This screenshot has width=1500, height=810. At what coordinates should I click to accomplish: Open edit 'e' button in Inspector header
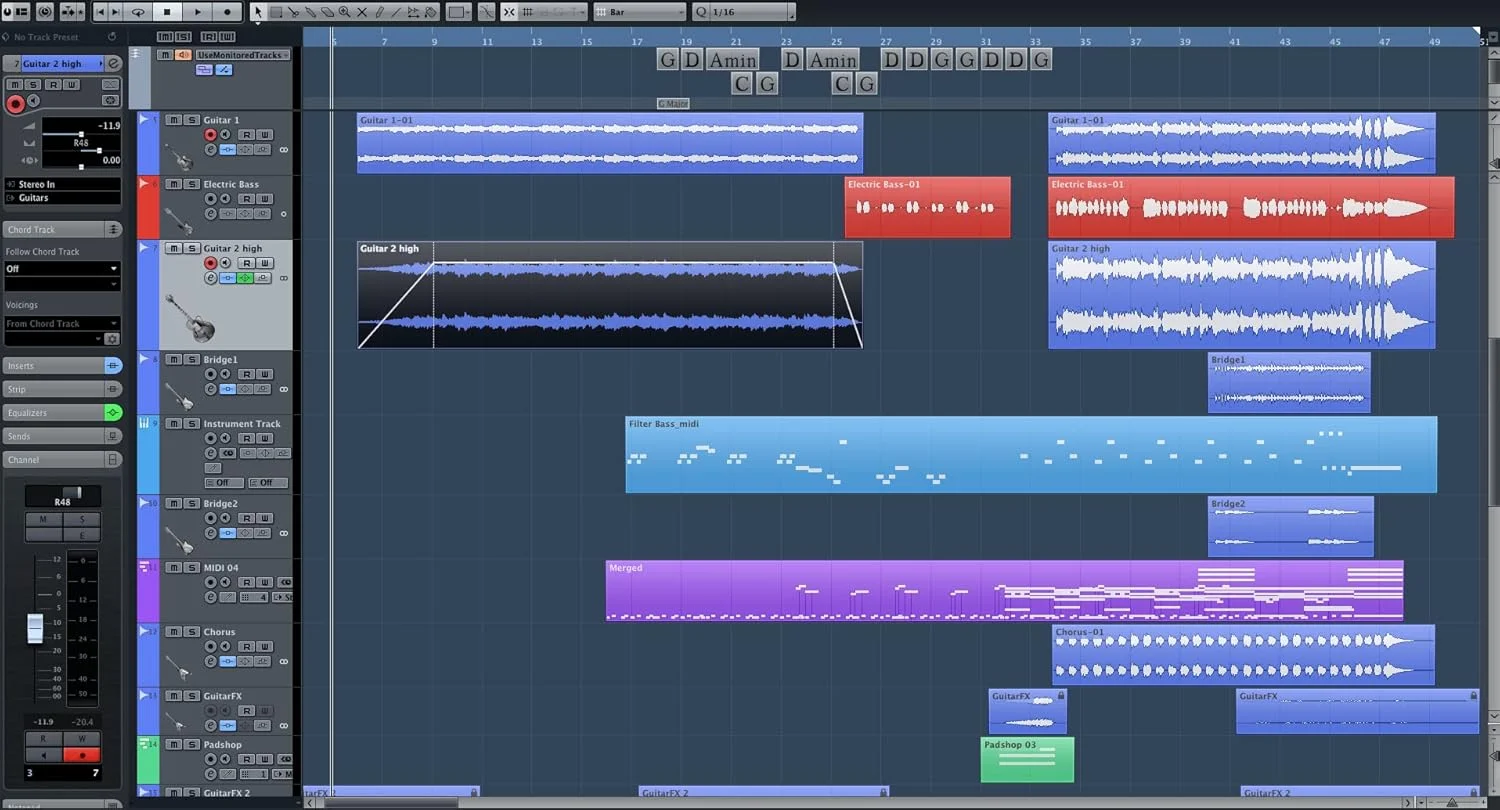coord(114,64)
